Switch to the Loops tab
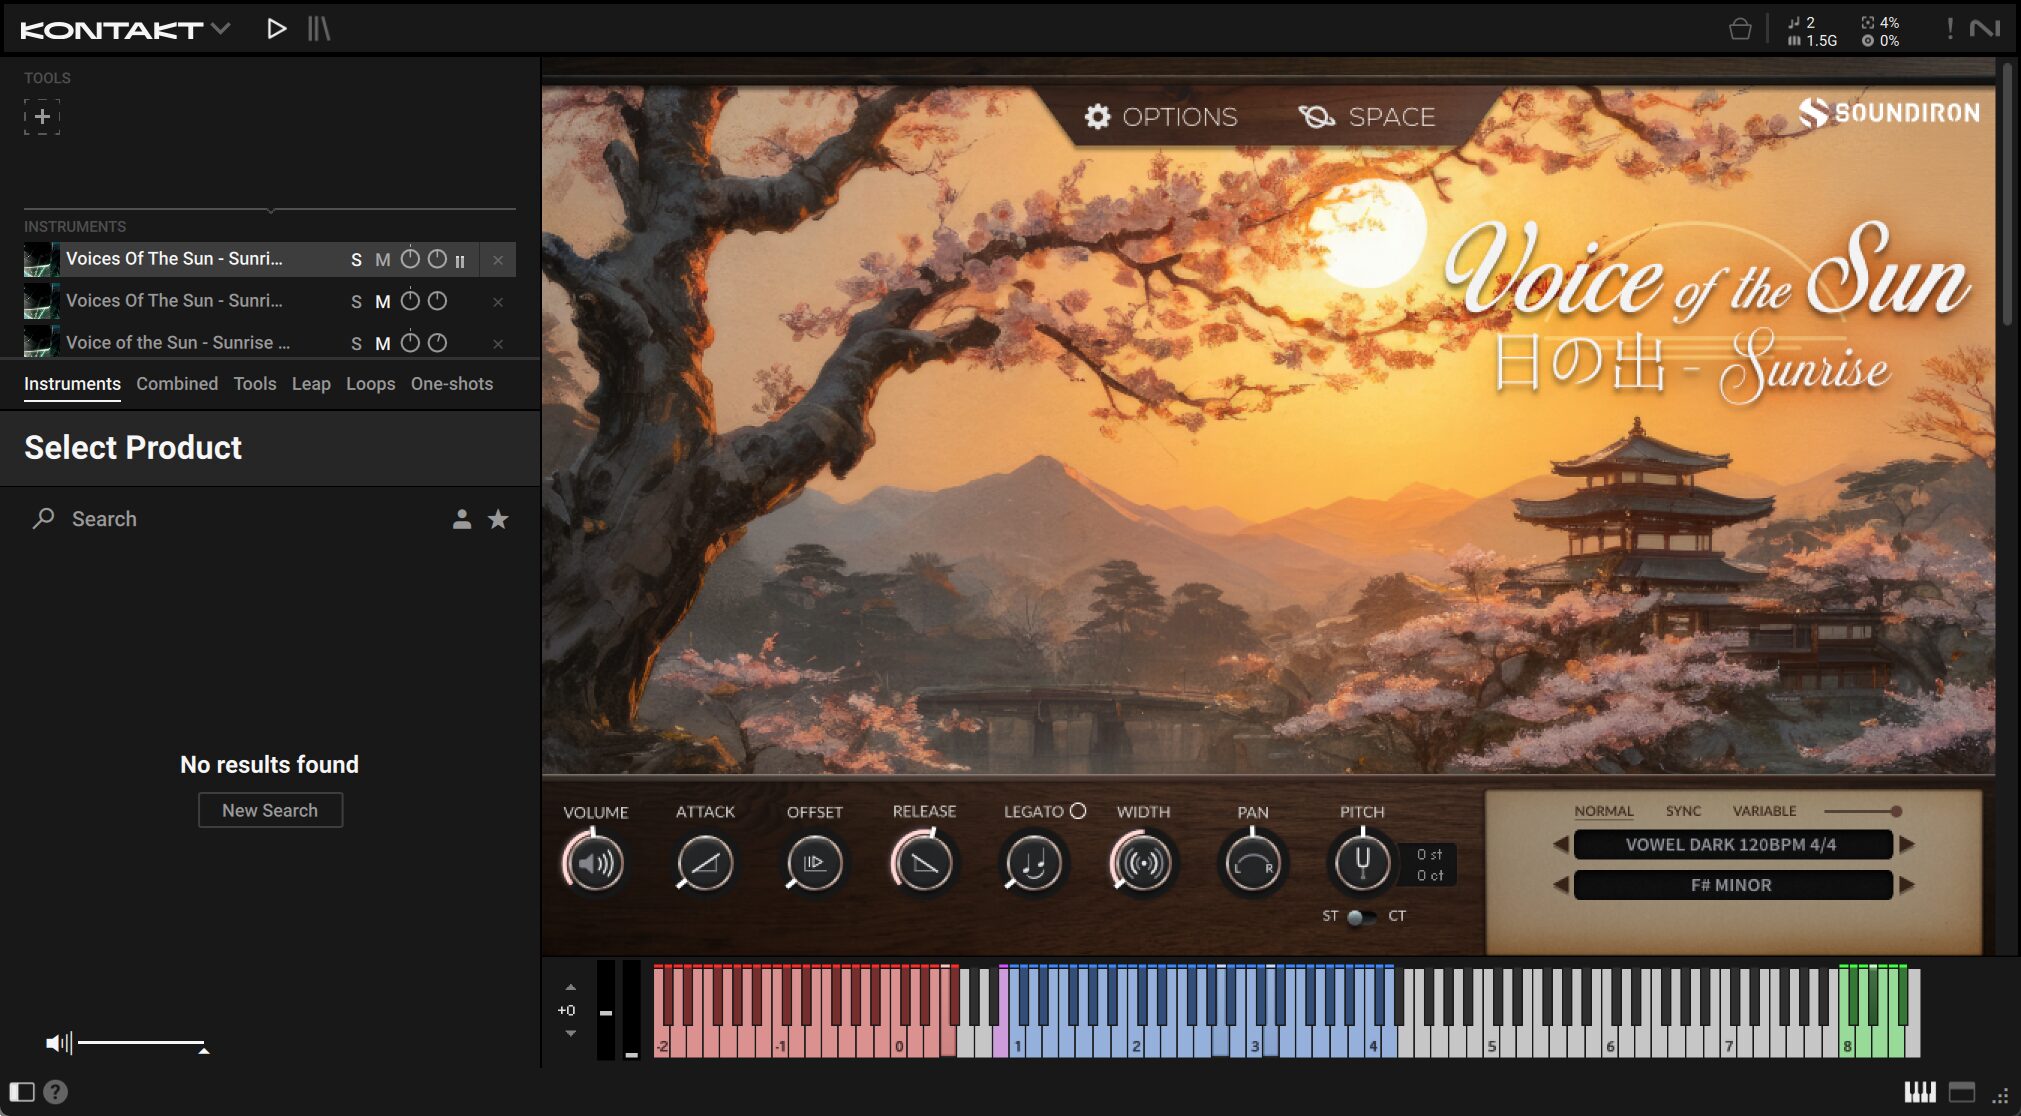This screenshot has width=2021, height=1116. [x=370, y=384]
